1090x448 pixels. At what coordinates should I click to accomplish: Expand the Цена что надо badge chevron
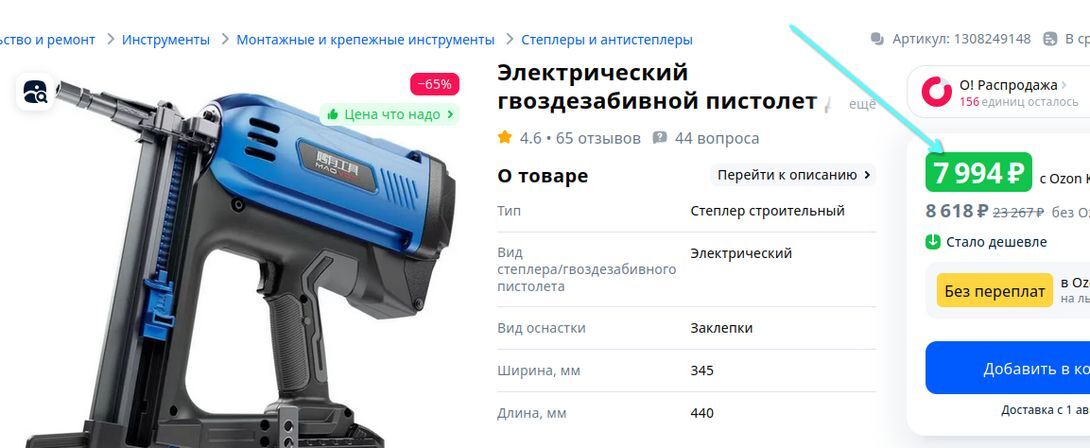[x=450, y=114]
